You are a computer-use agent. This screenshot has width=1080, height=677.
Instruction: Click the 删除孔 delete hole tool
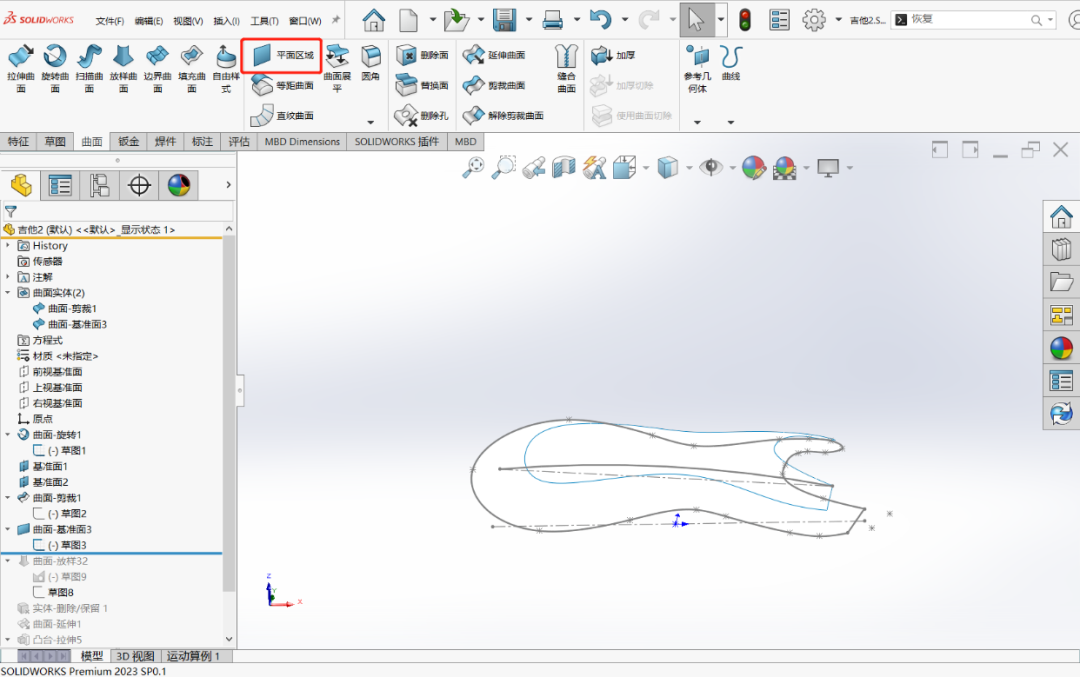click(x=423, y=116)
